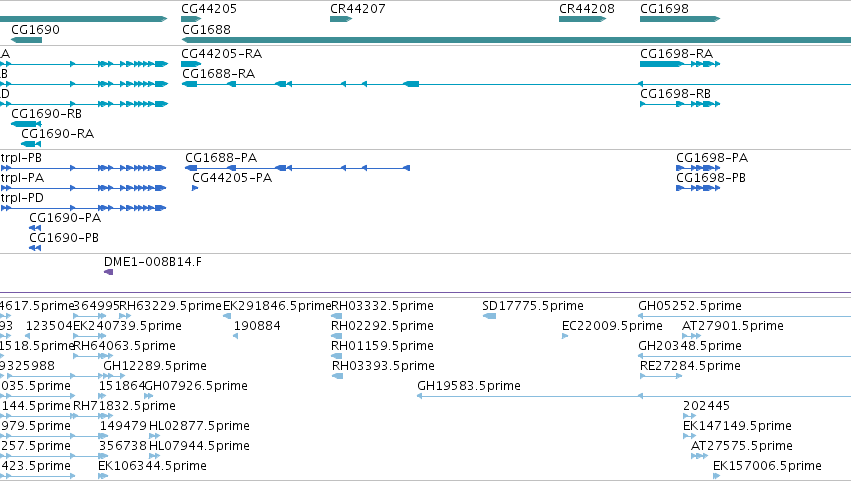The height and width of the screenshot is (481, 851).
Task: Click the CR44208 gene feature bar
Action: pos(582,19)
